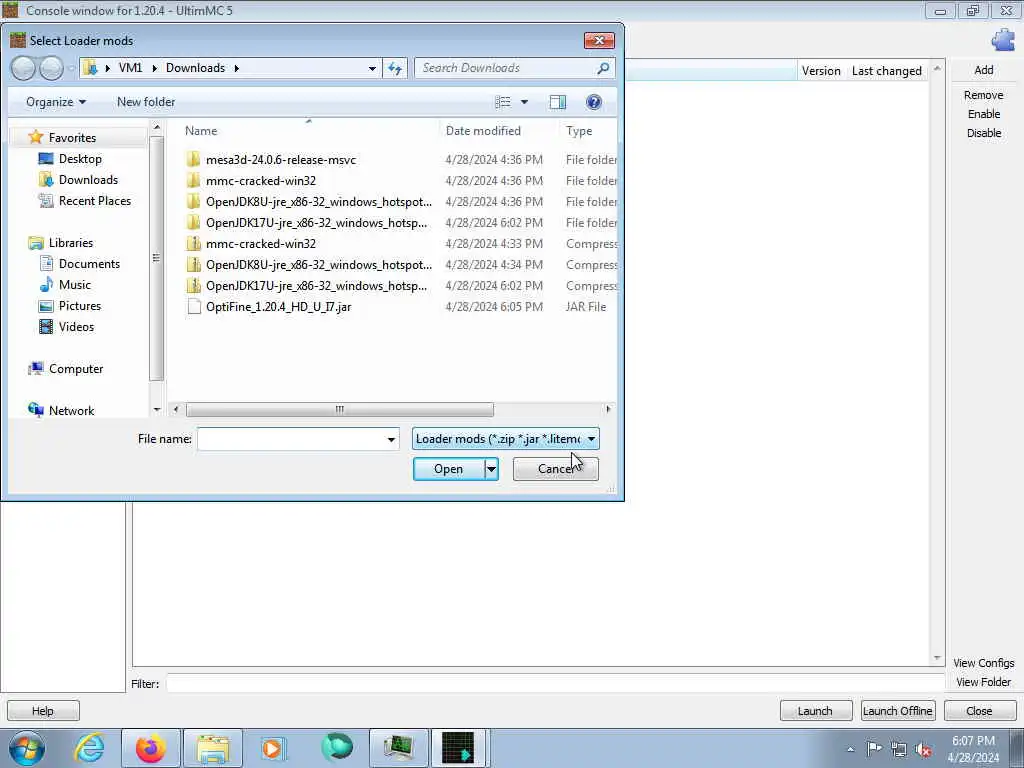Click the Back navigation arrow in file dialog
Viewport: 1024px width, 768px height.
pos(23,68)
